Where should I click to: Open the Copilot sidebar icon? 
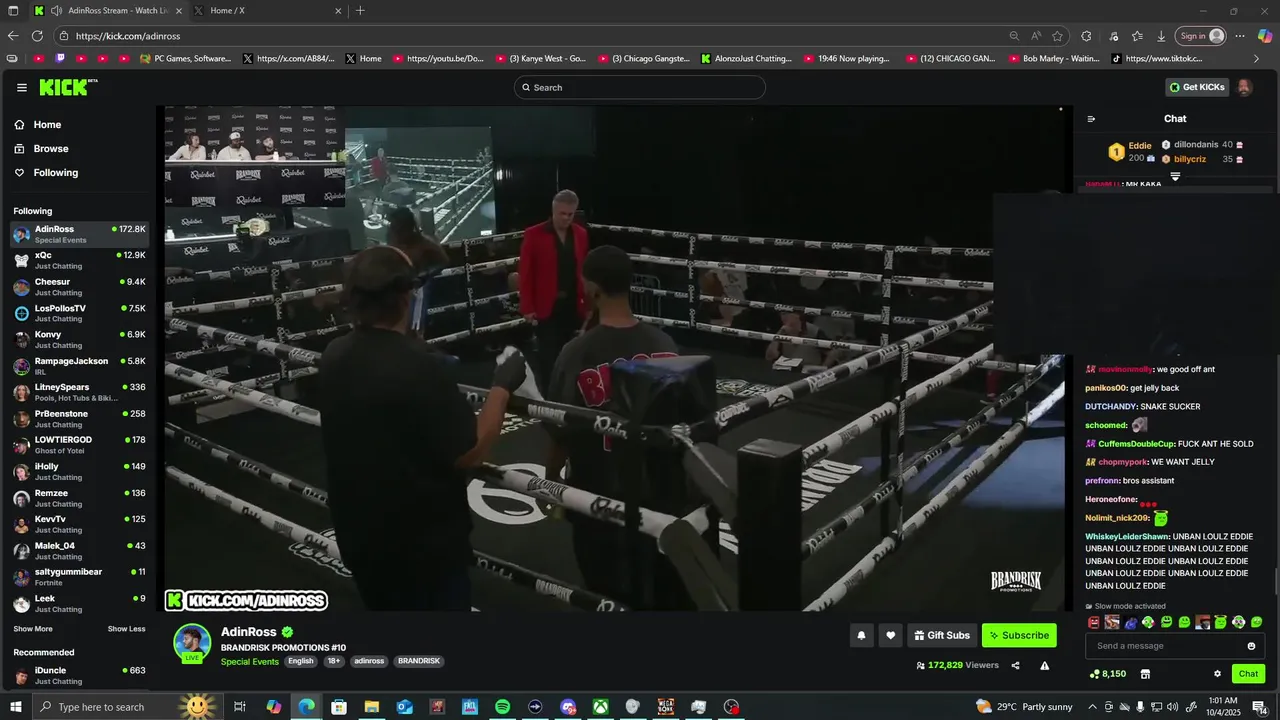1264,36
